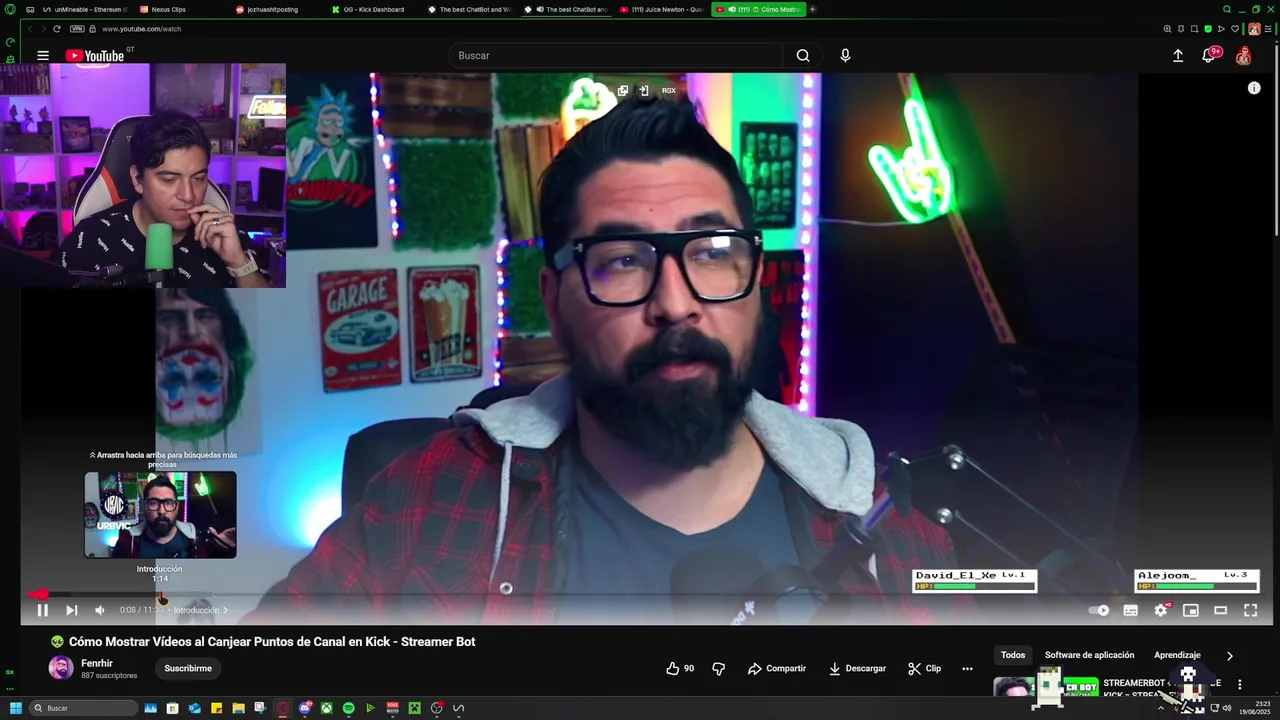This screenshot has height=720, width=1280.
Task: Pause the video
Action: point(42,610)
